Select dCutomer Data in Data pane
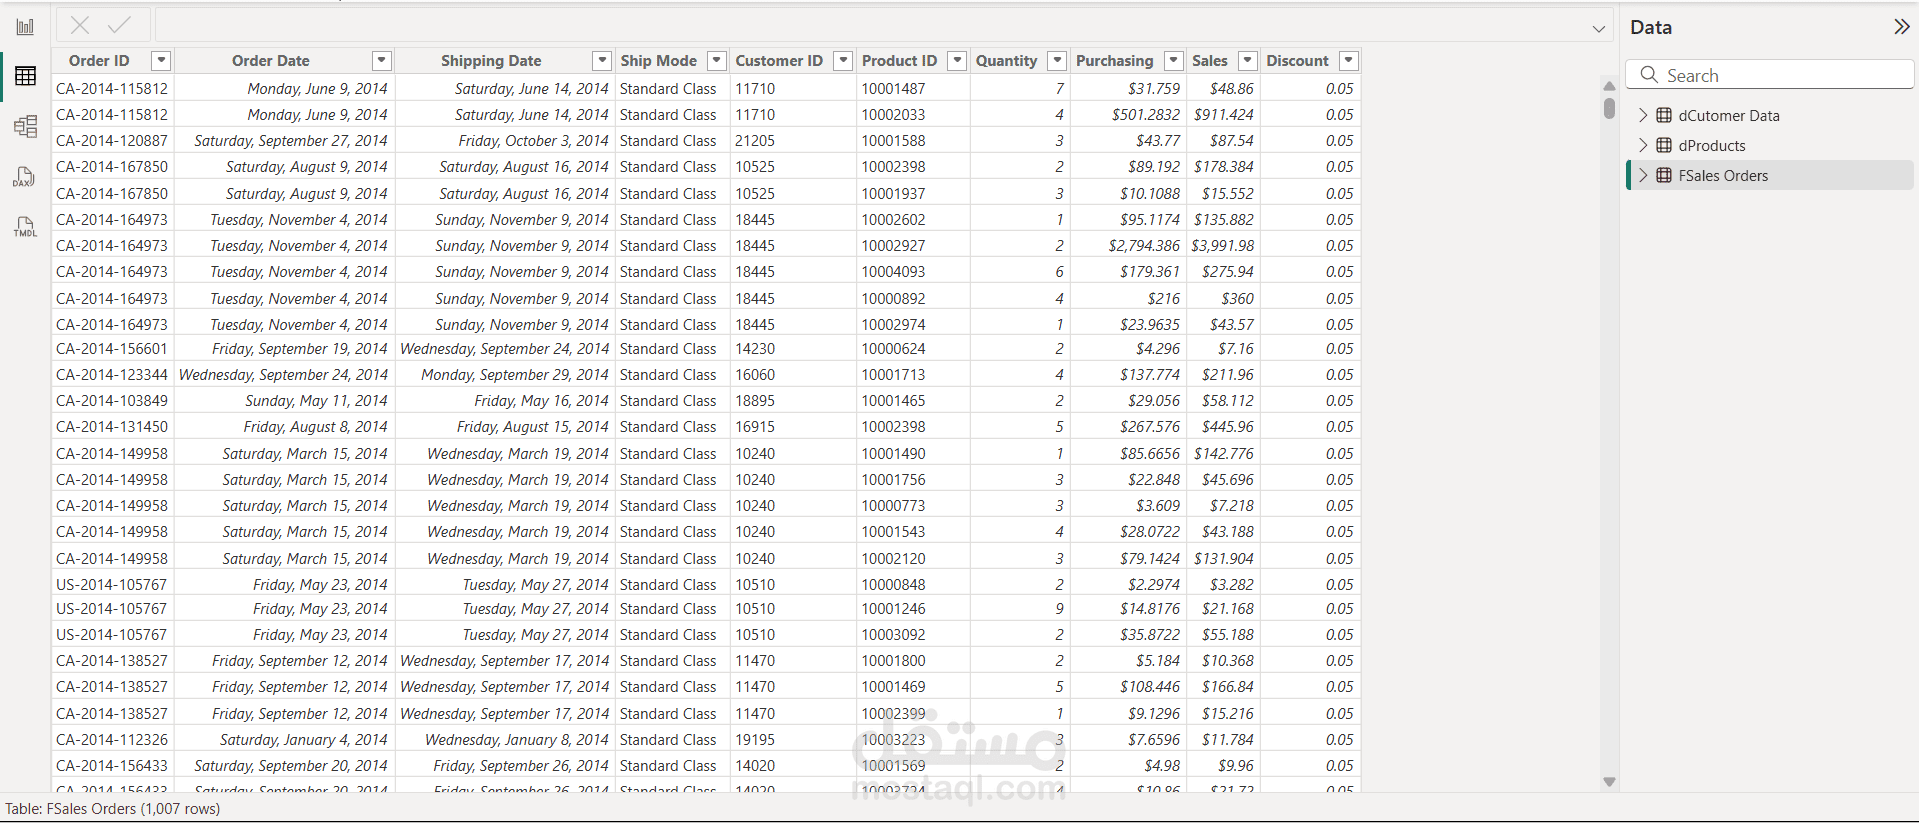This screenshot has width=1919, height=823. pyautogui.click(x=1729, y=115)
